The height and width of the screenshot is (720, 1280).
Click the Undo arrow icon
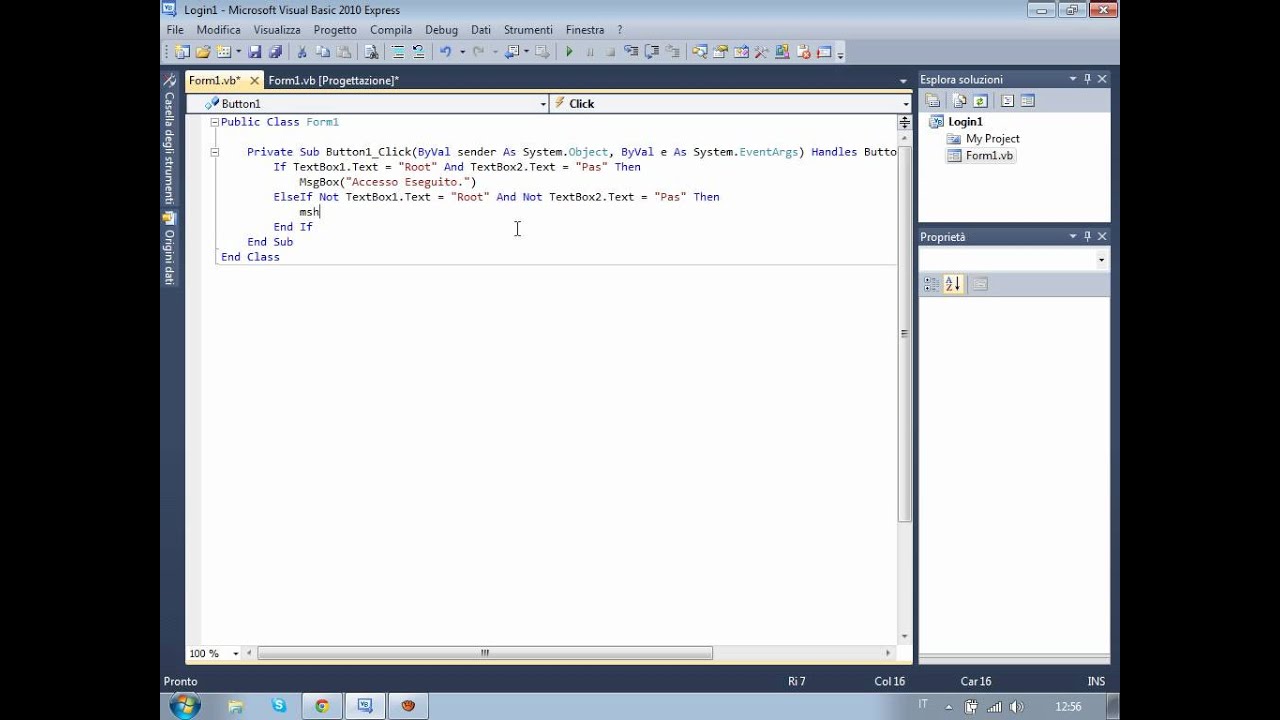445,52
